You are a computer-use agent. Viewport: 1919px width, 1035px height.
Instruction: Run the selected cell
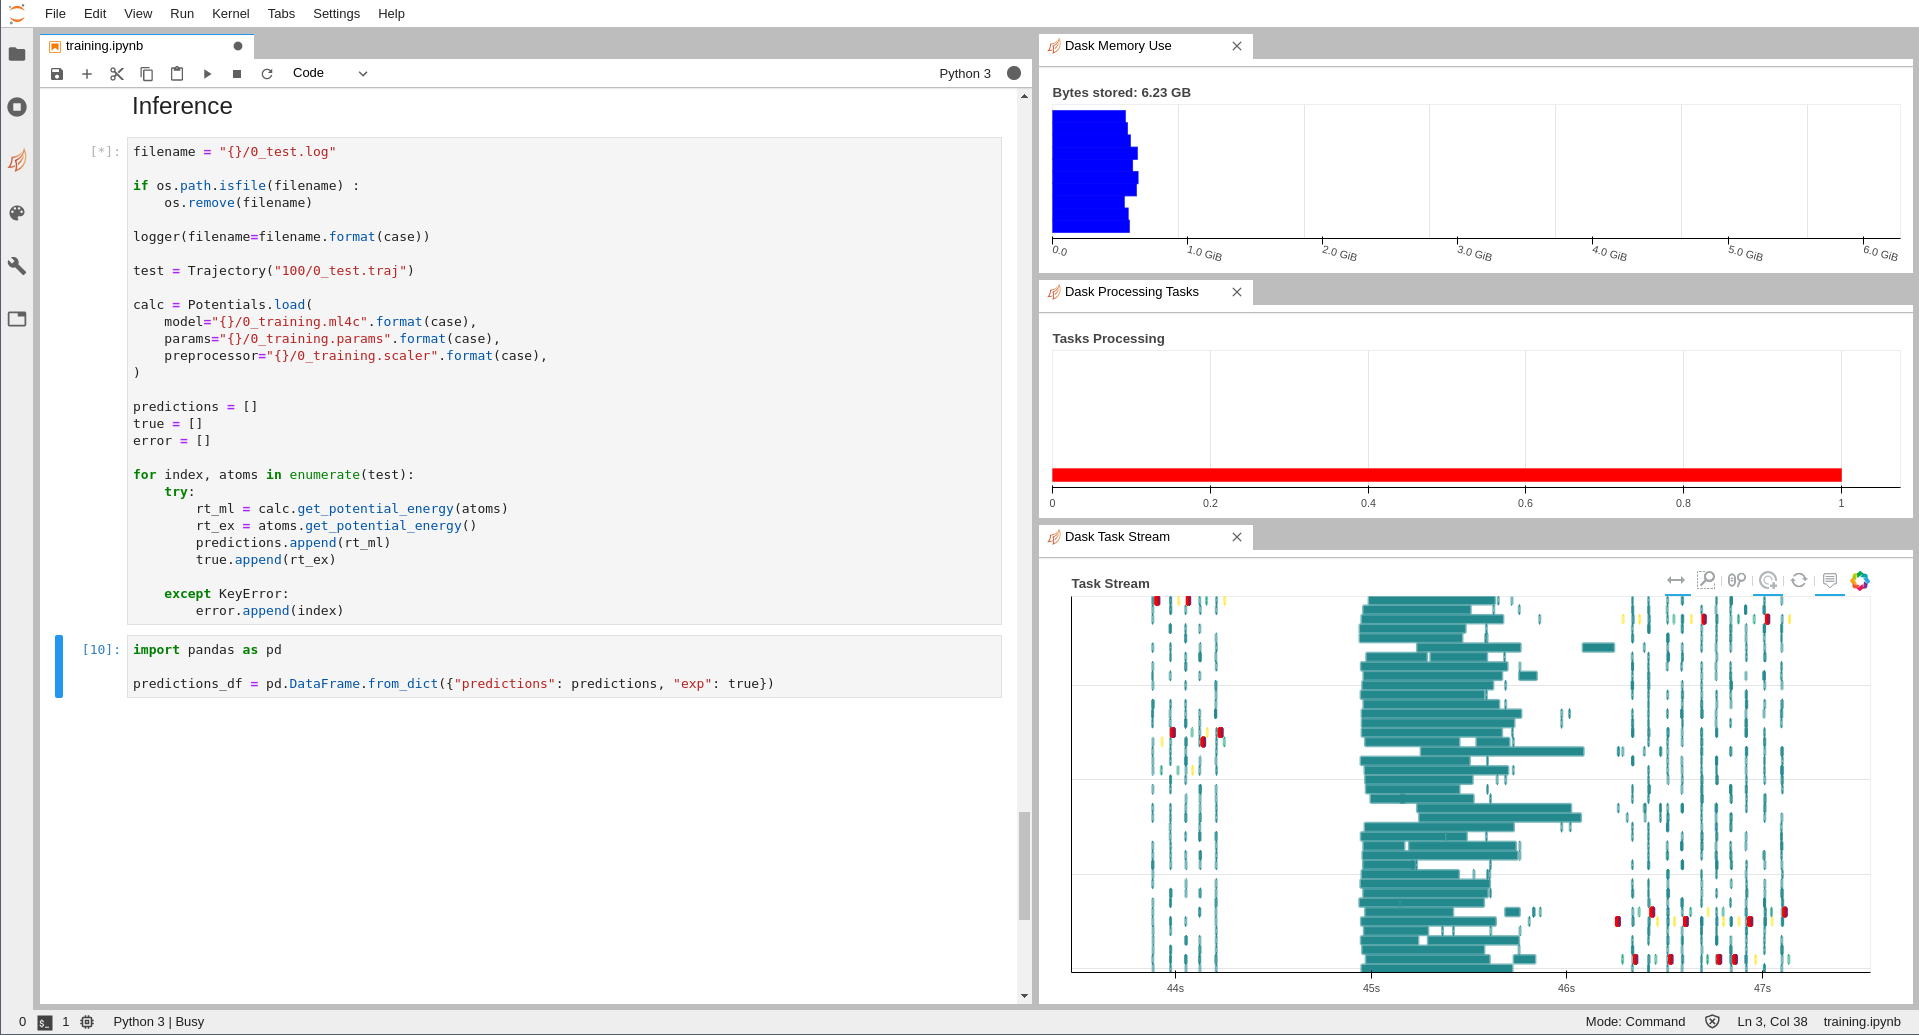point(207,74)
